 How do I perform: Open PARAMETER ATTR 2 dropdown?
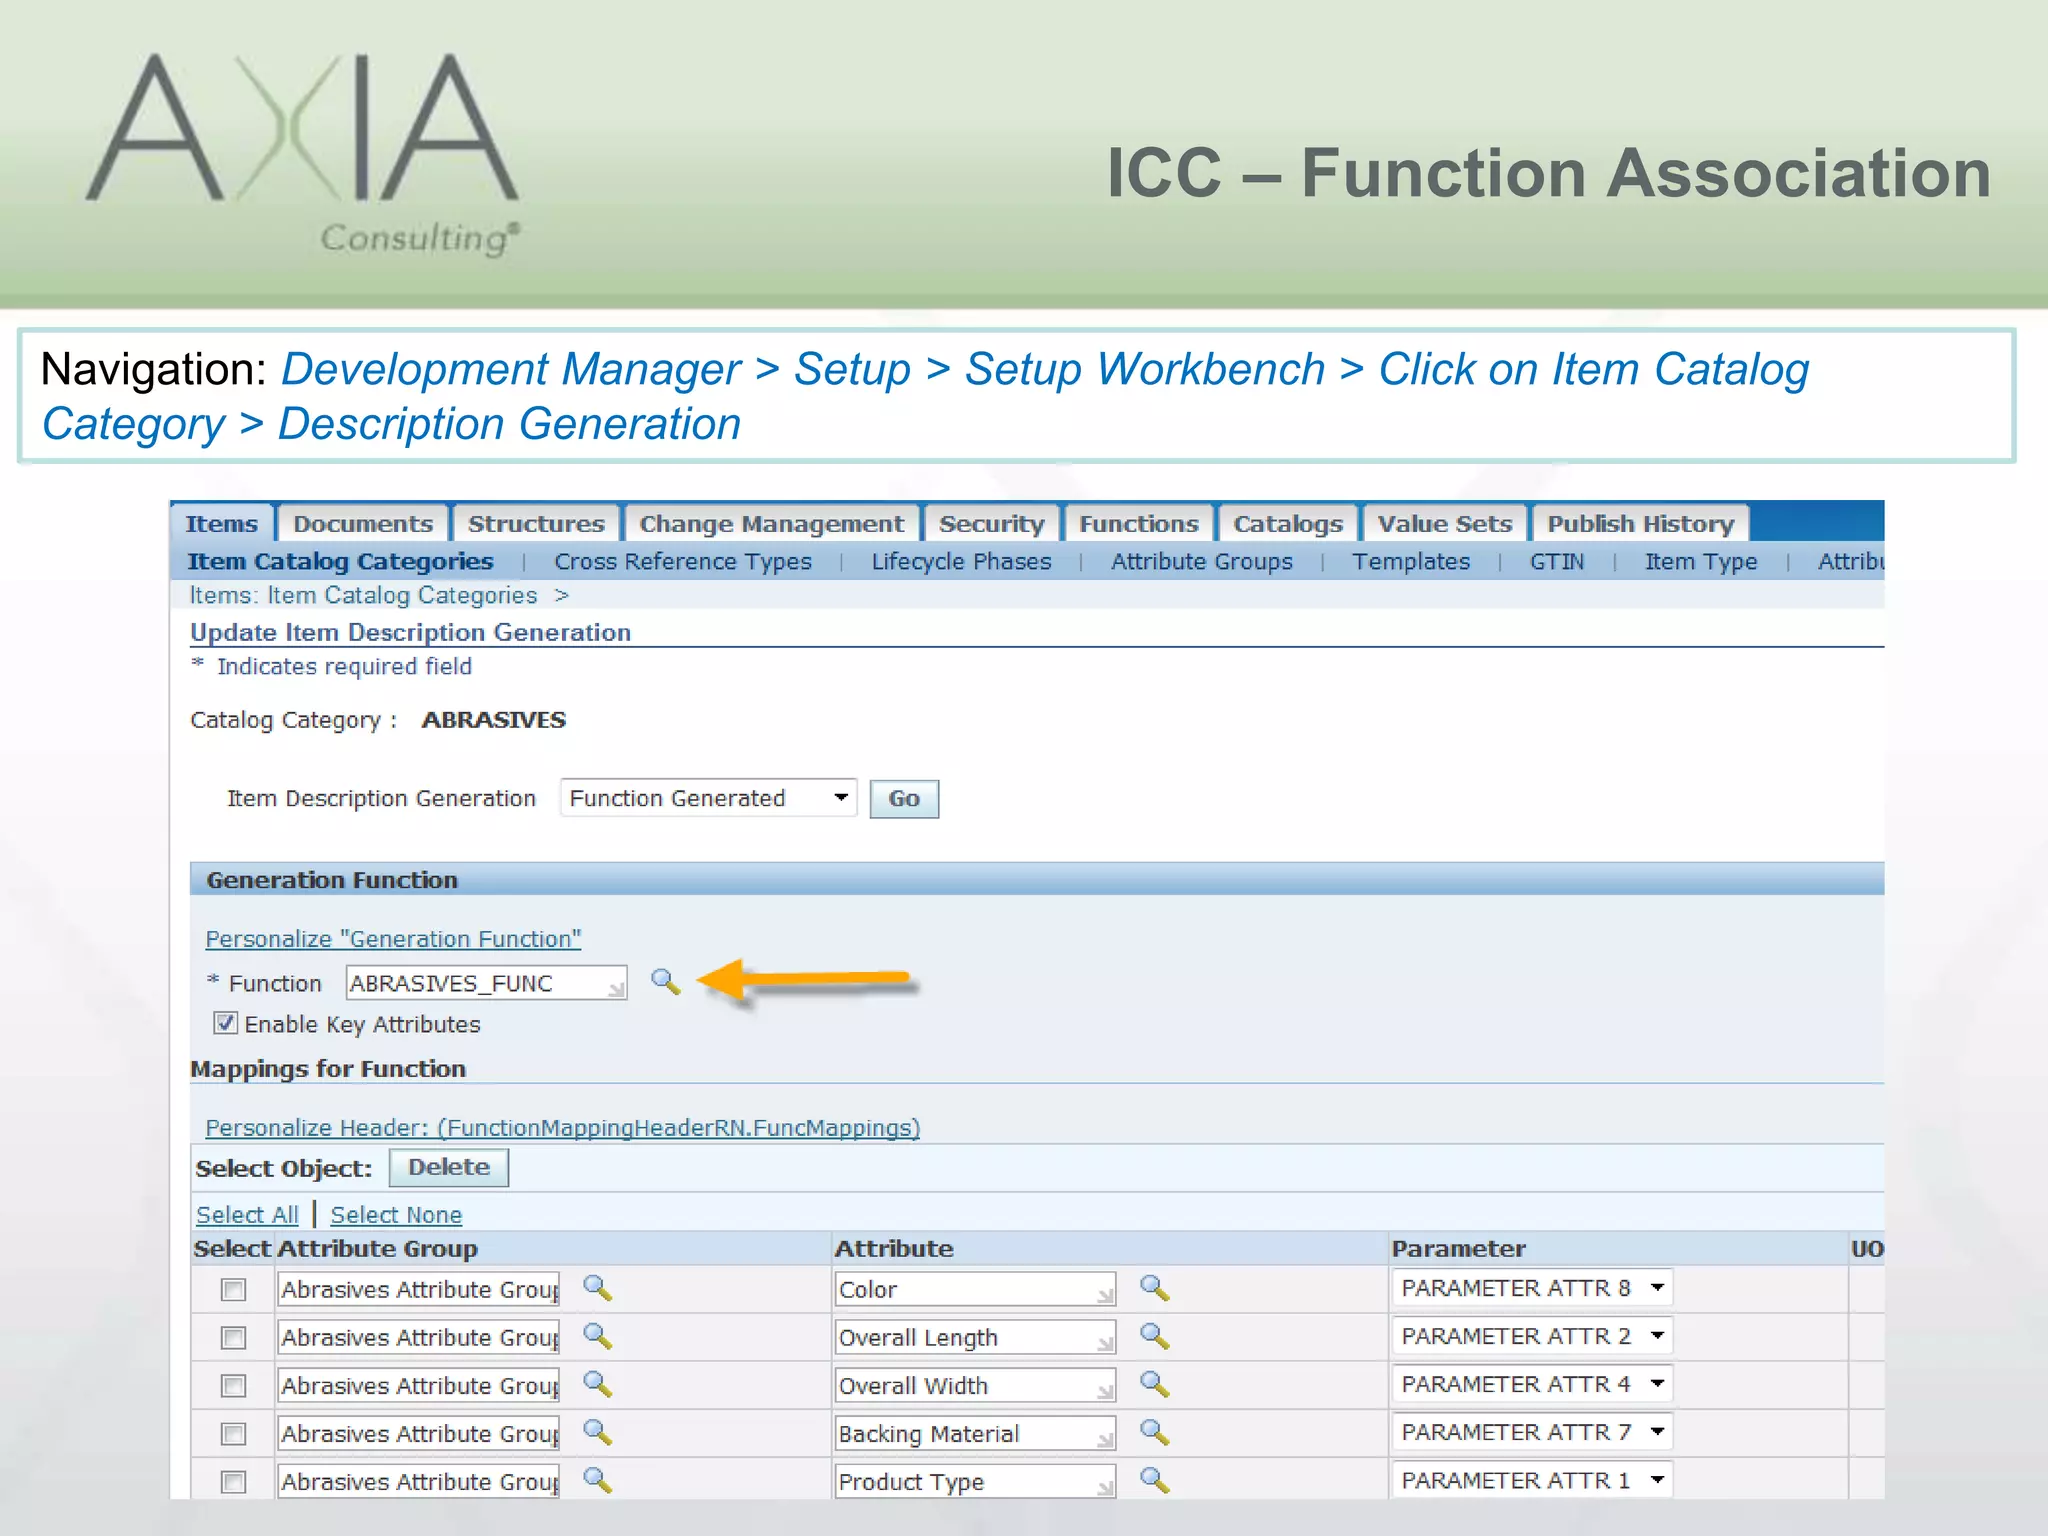pyautogui.click(x=1531, y=1336)
